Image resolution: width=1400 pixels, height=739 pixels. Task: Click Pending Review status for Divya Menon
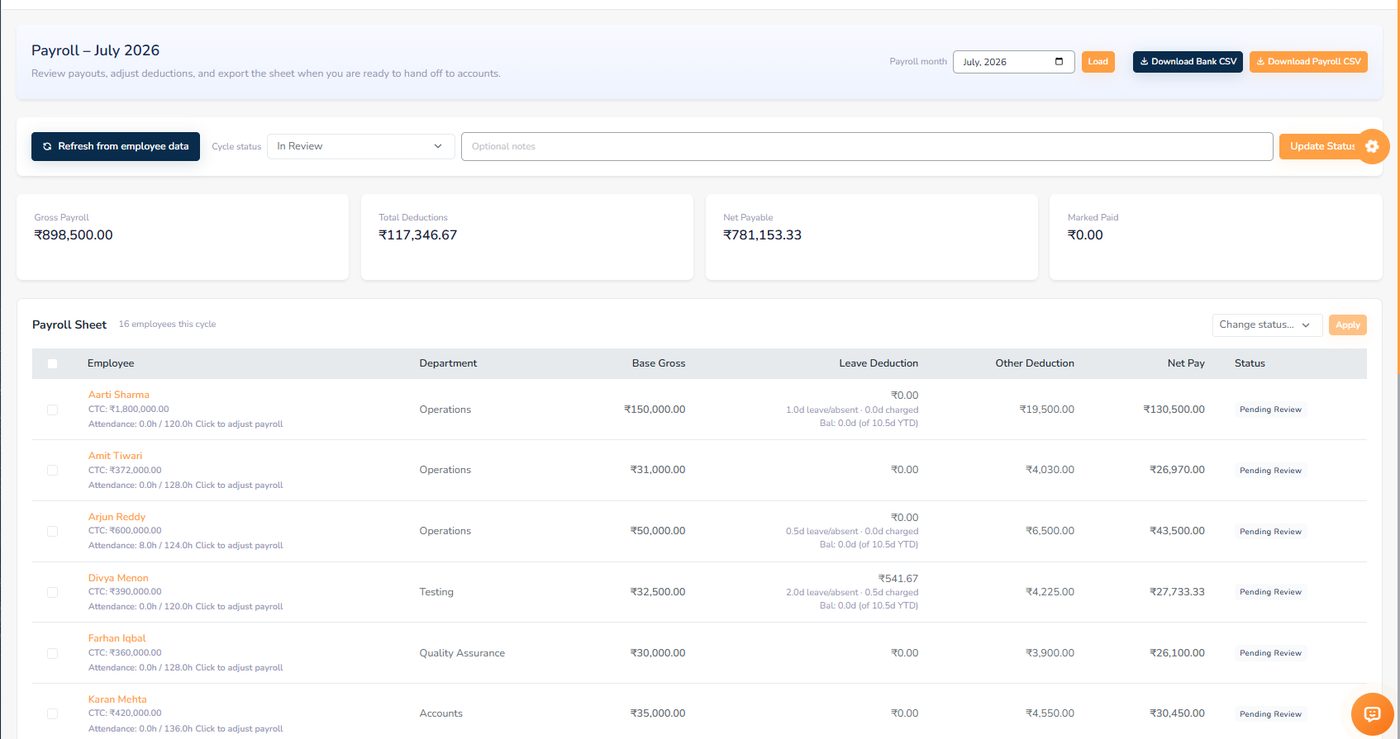1270,592
